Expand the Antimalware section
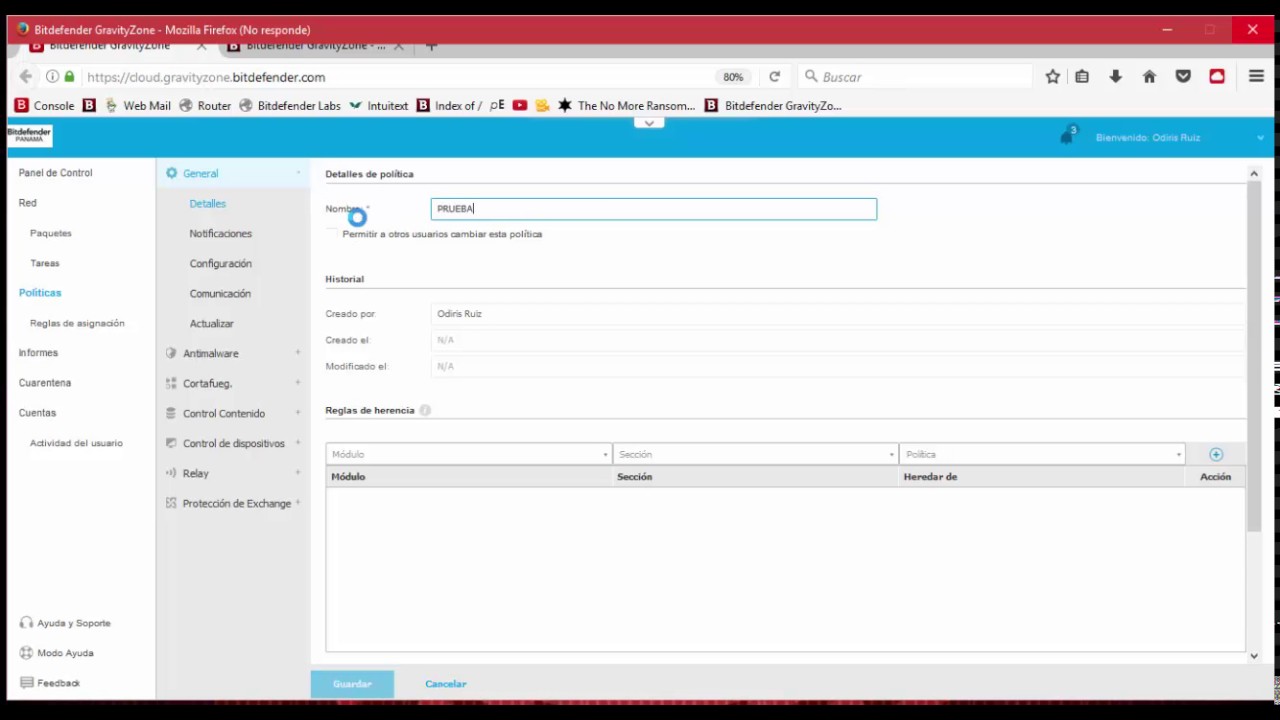Viewport: 1280px width, 720px height. [x=298, y=353]
